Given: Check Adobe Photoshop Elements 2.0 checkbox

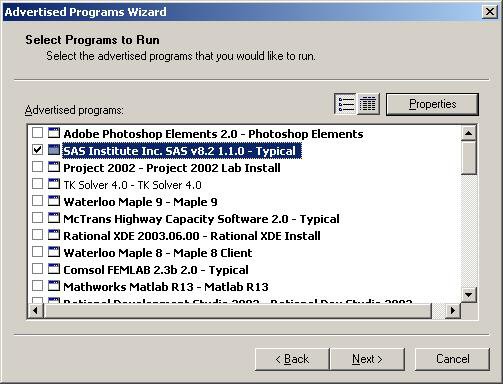Looking at the screenshot, I should pyautogui.click(x=37, y=133).
